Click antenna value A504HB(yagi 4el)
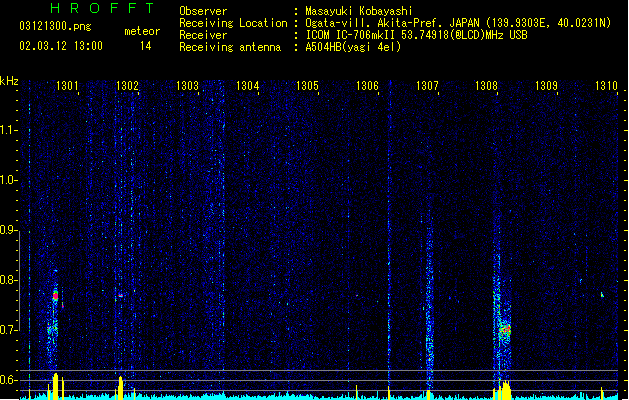This screenshot has width=629, height=400. point(353,47)
